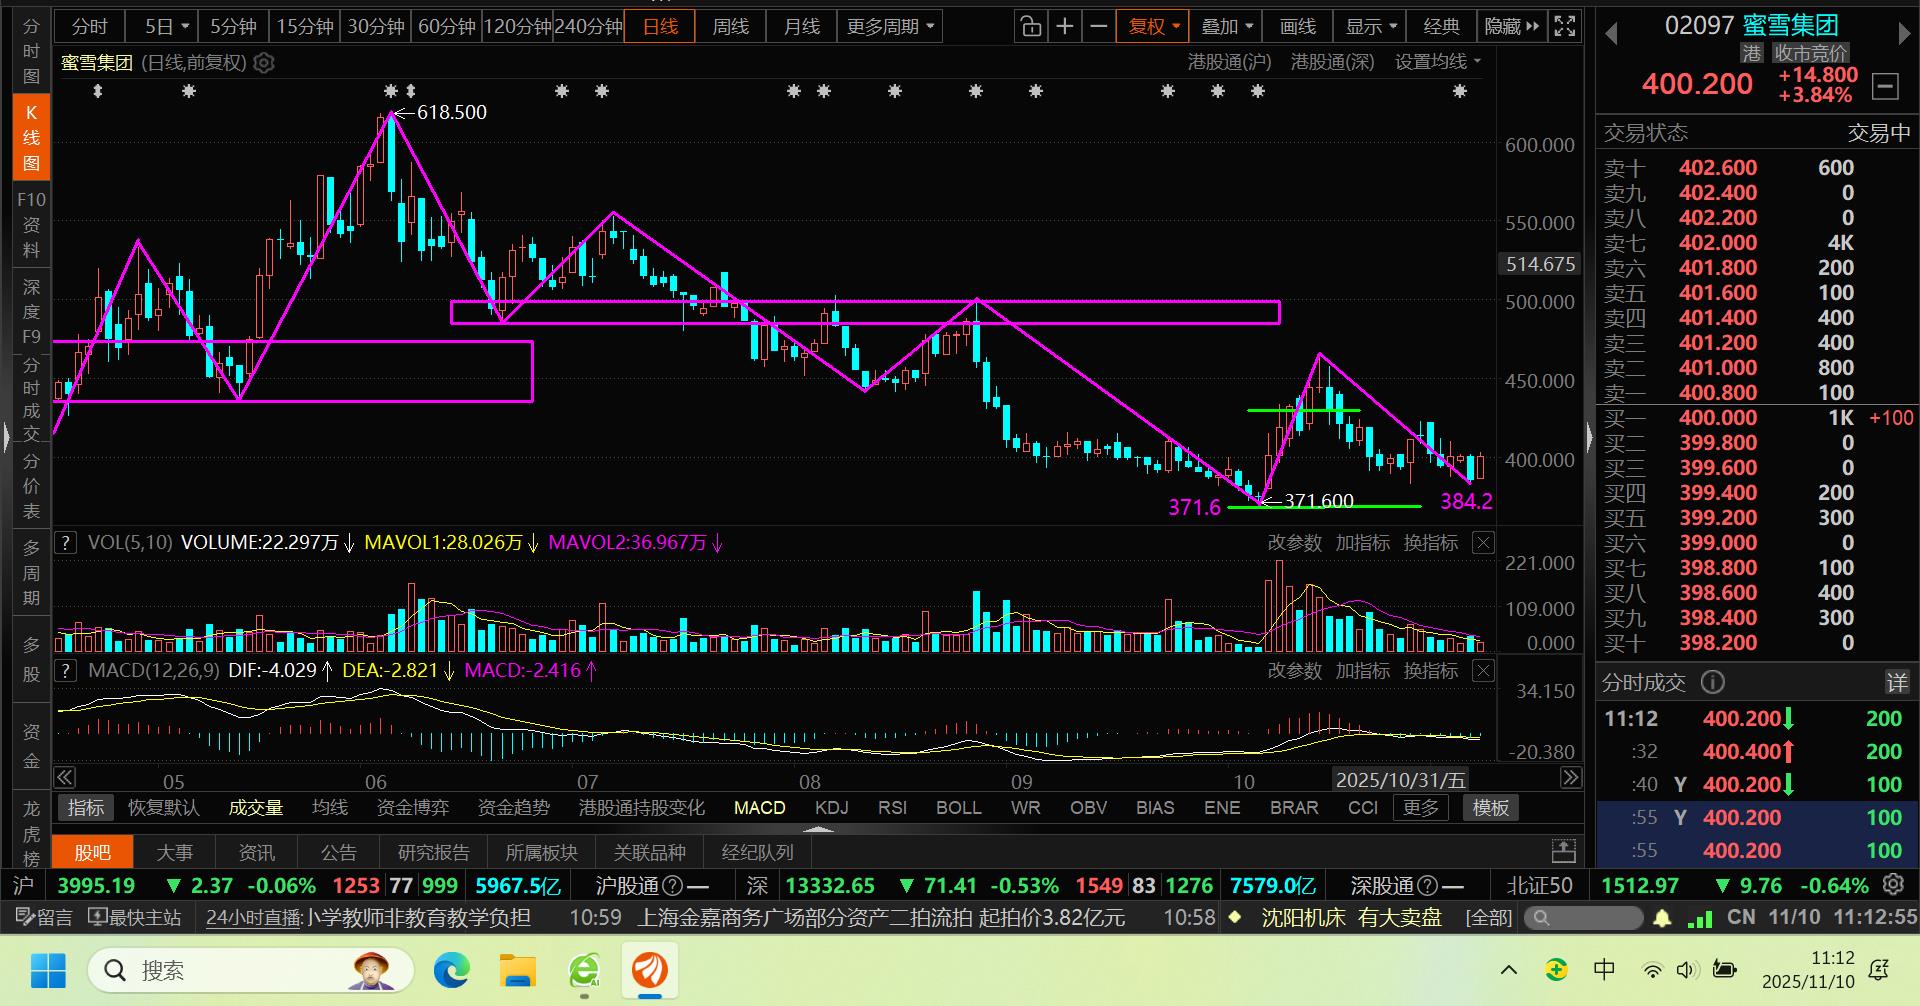
Task: Open 24小时直播 news link
Action: click(x=254, y=918)
